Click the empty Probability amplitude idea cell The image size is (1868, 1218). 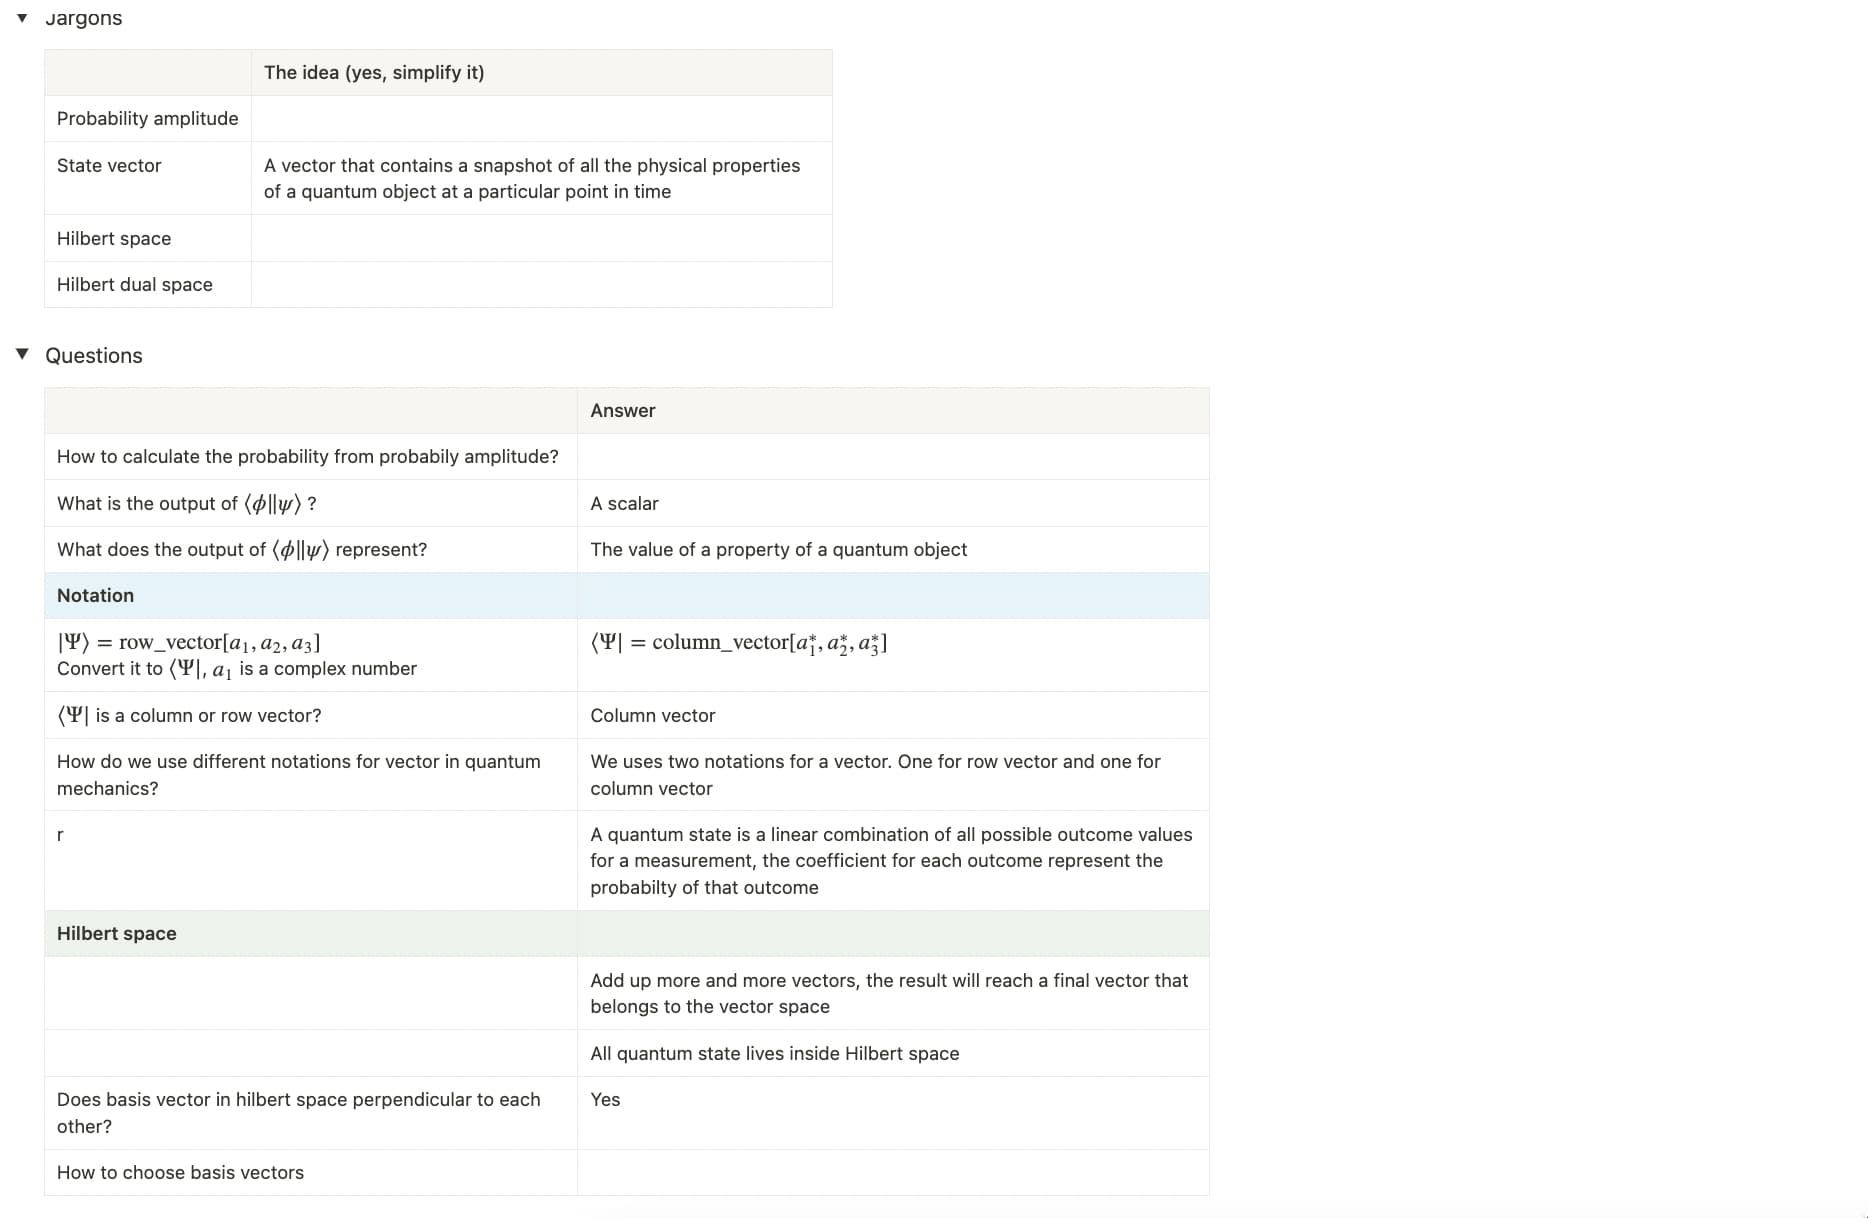(x=541, y=119)
